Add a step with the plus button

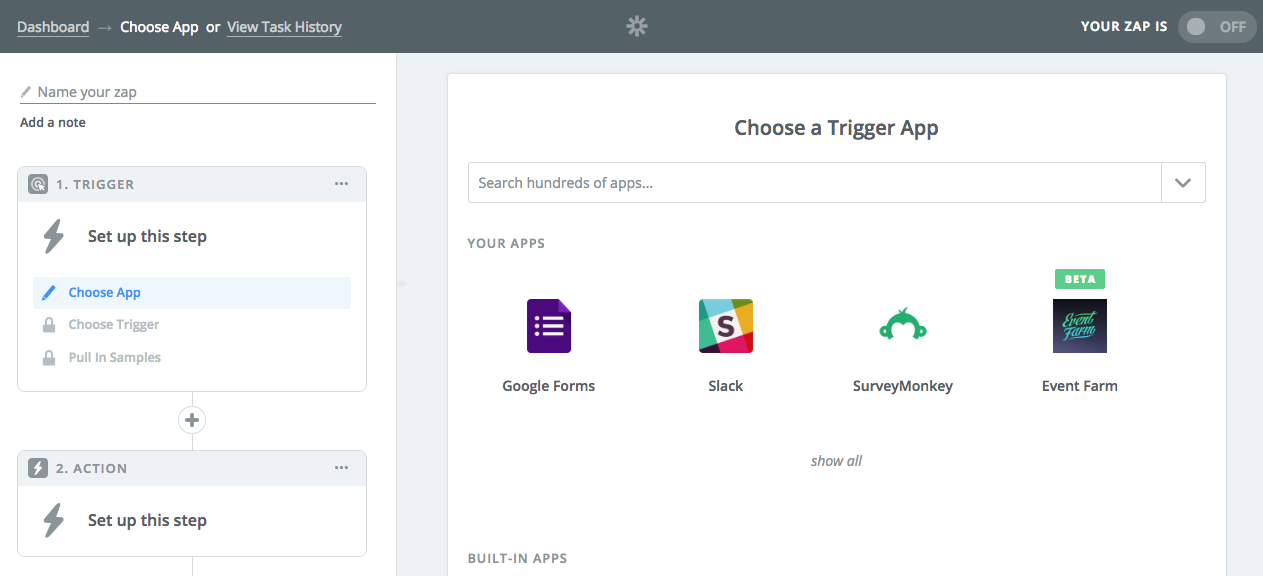(x=192, y=420)
